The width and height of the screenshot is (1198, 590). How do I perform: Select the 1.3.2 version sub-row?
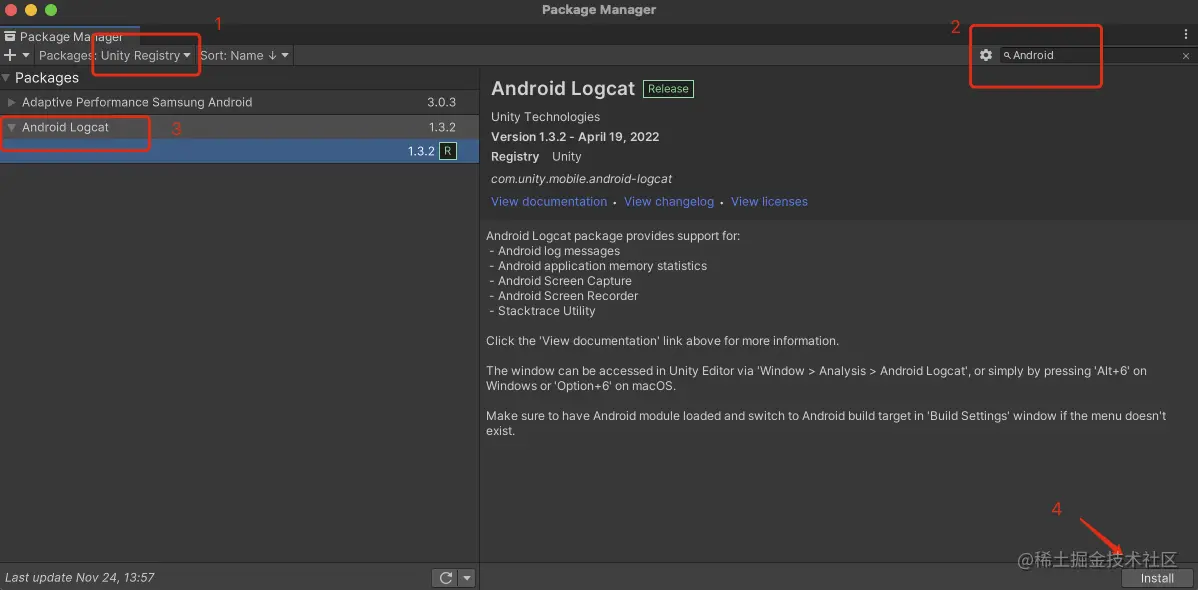coord(239,151)
